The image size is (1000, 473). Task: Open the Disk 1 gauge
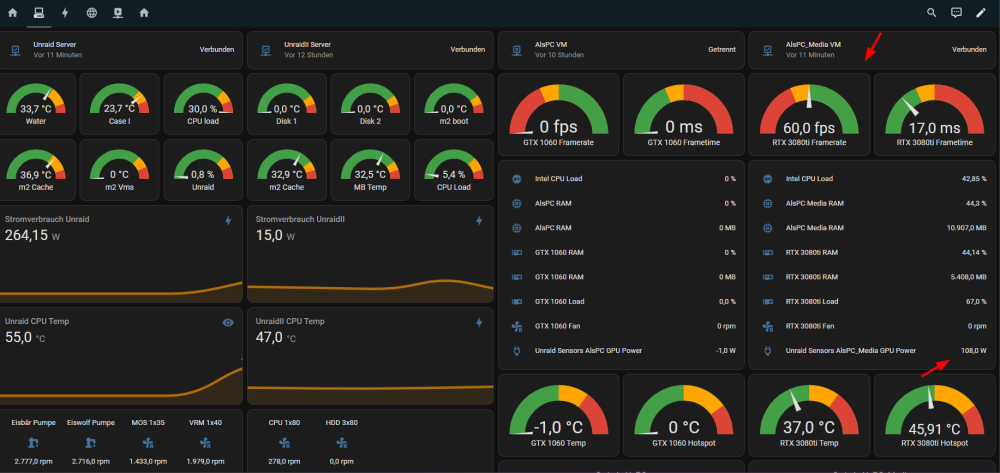pos(286,102)
